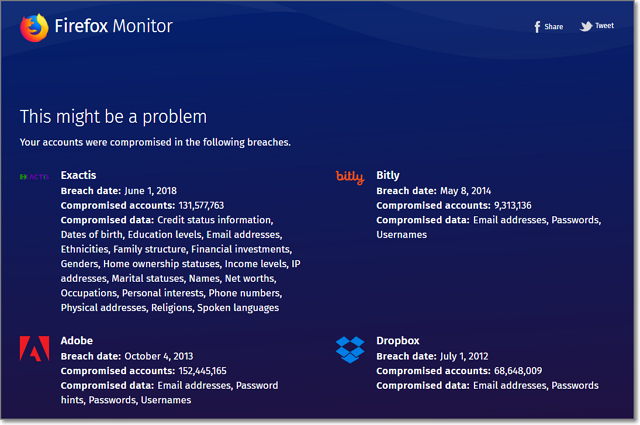This screenshot has width=640, height=425.
Task: Select the Bitly breach heading
Action: point(387,175)
